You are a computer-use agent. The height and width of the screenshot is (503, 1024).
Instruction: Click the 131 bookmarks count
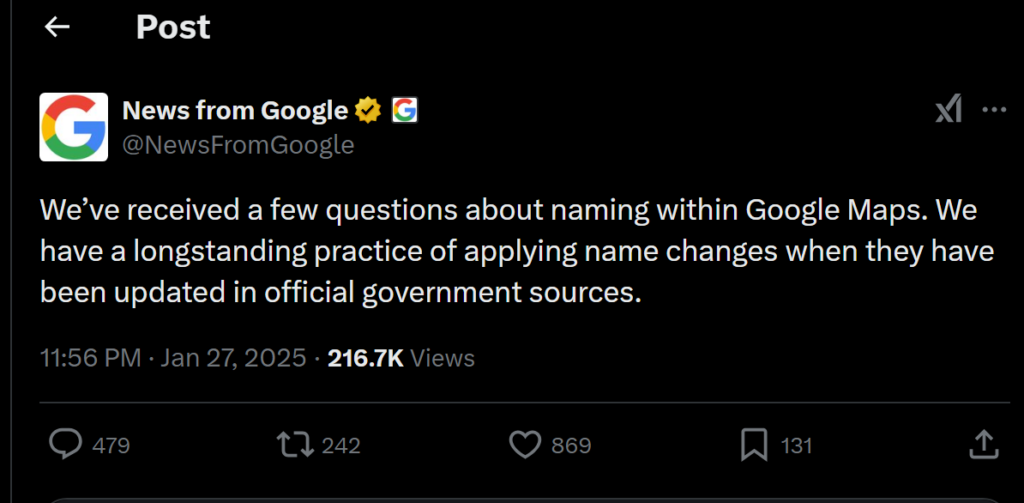click(x=796, y=446)
